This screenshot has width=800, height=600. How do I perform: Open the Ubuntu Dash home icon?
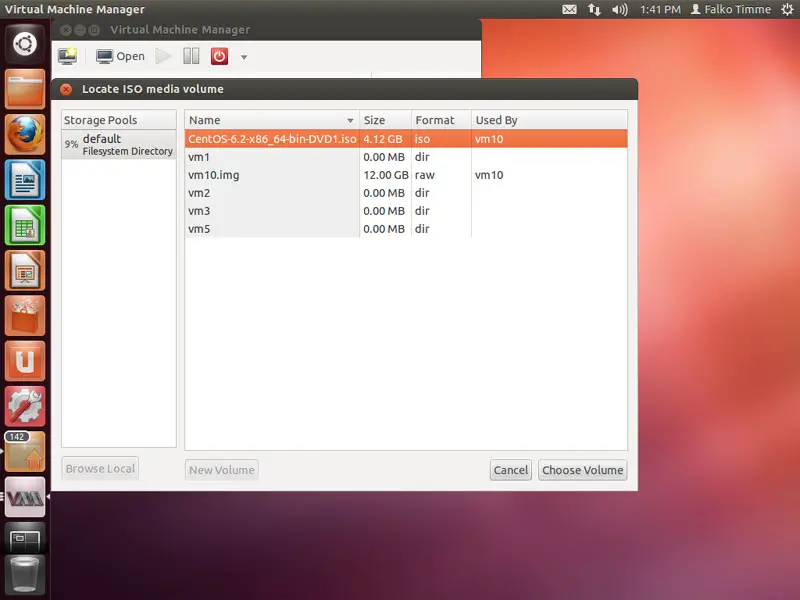[24, 43]
